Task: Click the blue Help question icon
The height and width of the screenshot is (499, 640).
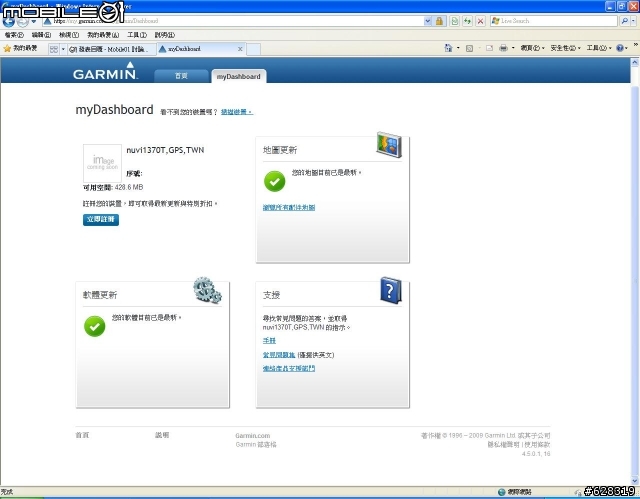Action: pyautogui.click(x=620, y=48)
